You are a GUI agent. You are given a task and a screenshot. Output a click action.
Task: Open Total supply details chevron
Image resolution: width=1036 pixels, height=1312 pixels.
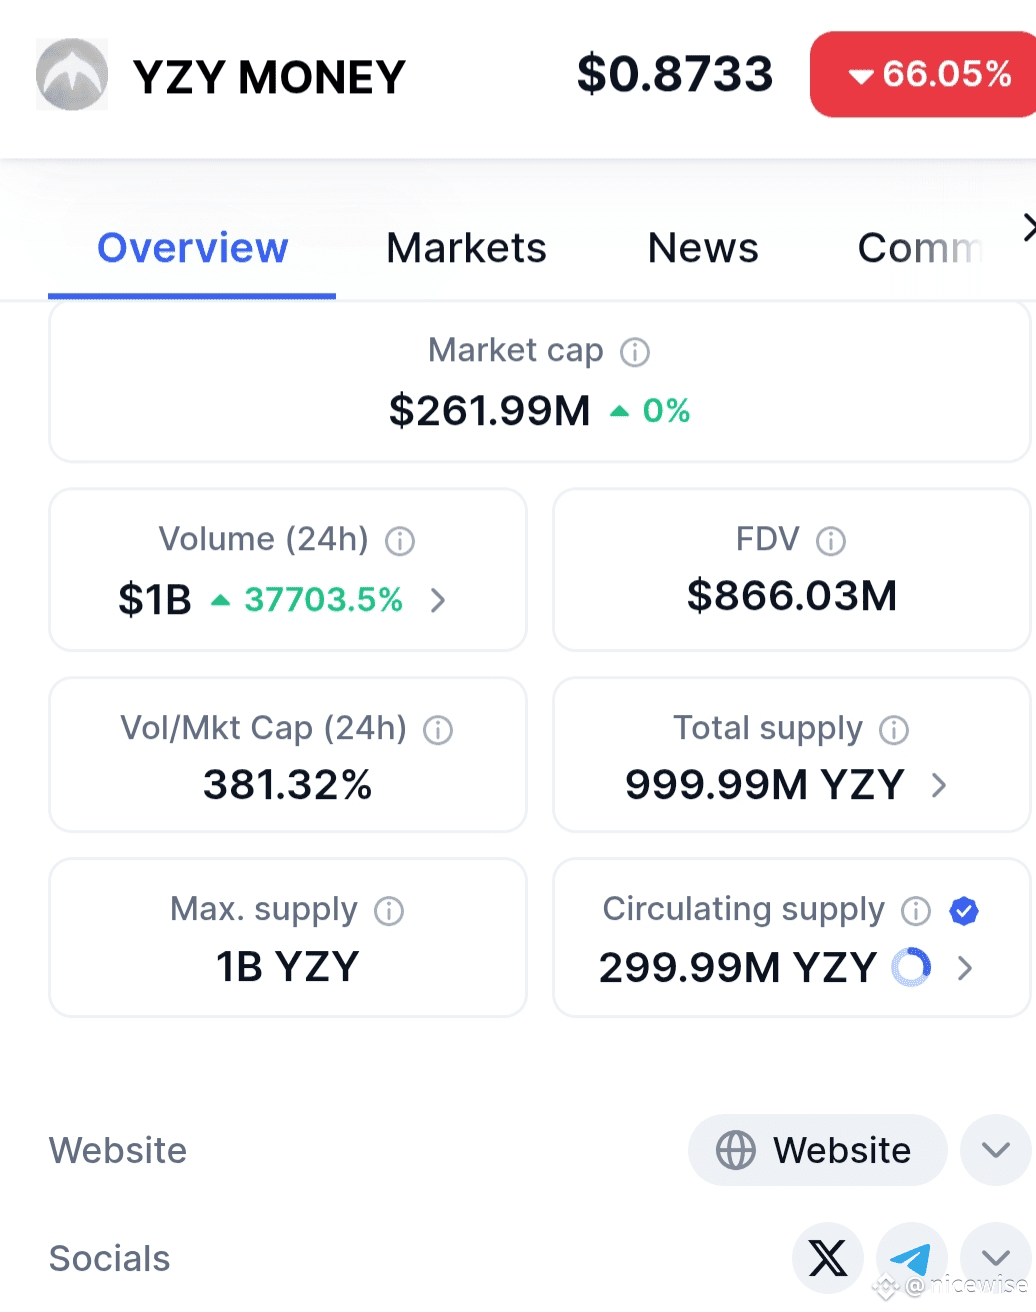pos(939,785)
